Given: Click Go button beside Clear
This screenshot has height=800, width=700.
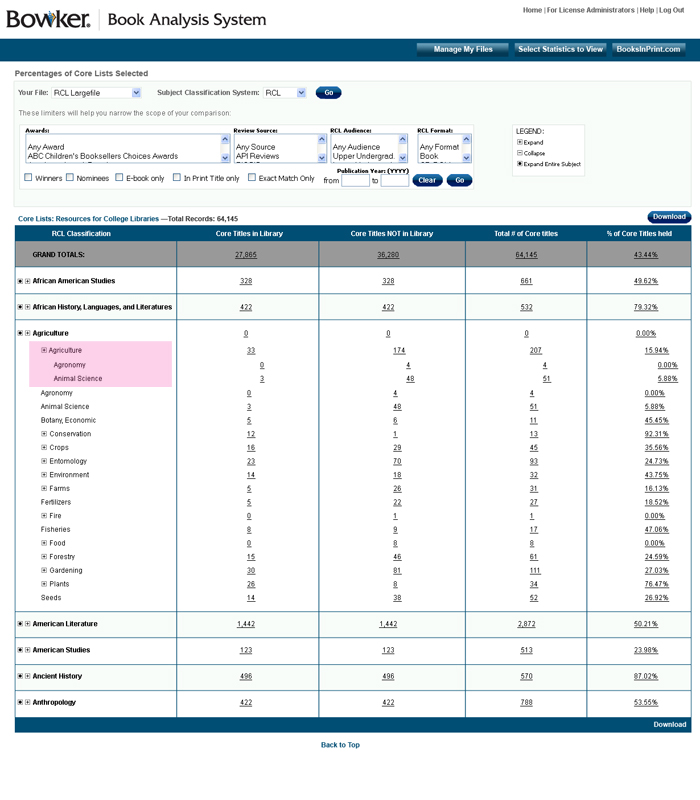Looking at the screenshot, I should click(x=459, y=180).
